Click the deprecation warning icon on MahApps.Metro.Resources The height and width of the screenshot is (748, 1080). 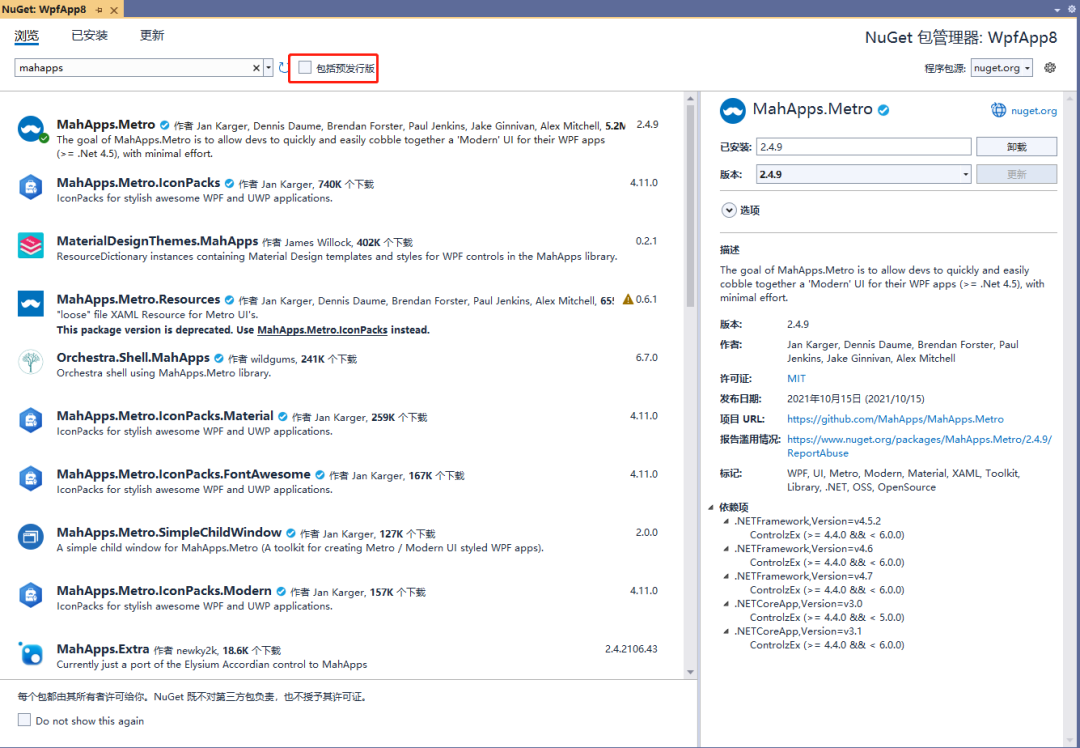pyautogui.click(x=627, y=299)
